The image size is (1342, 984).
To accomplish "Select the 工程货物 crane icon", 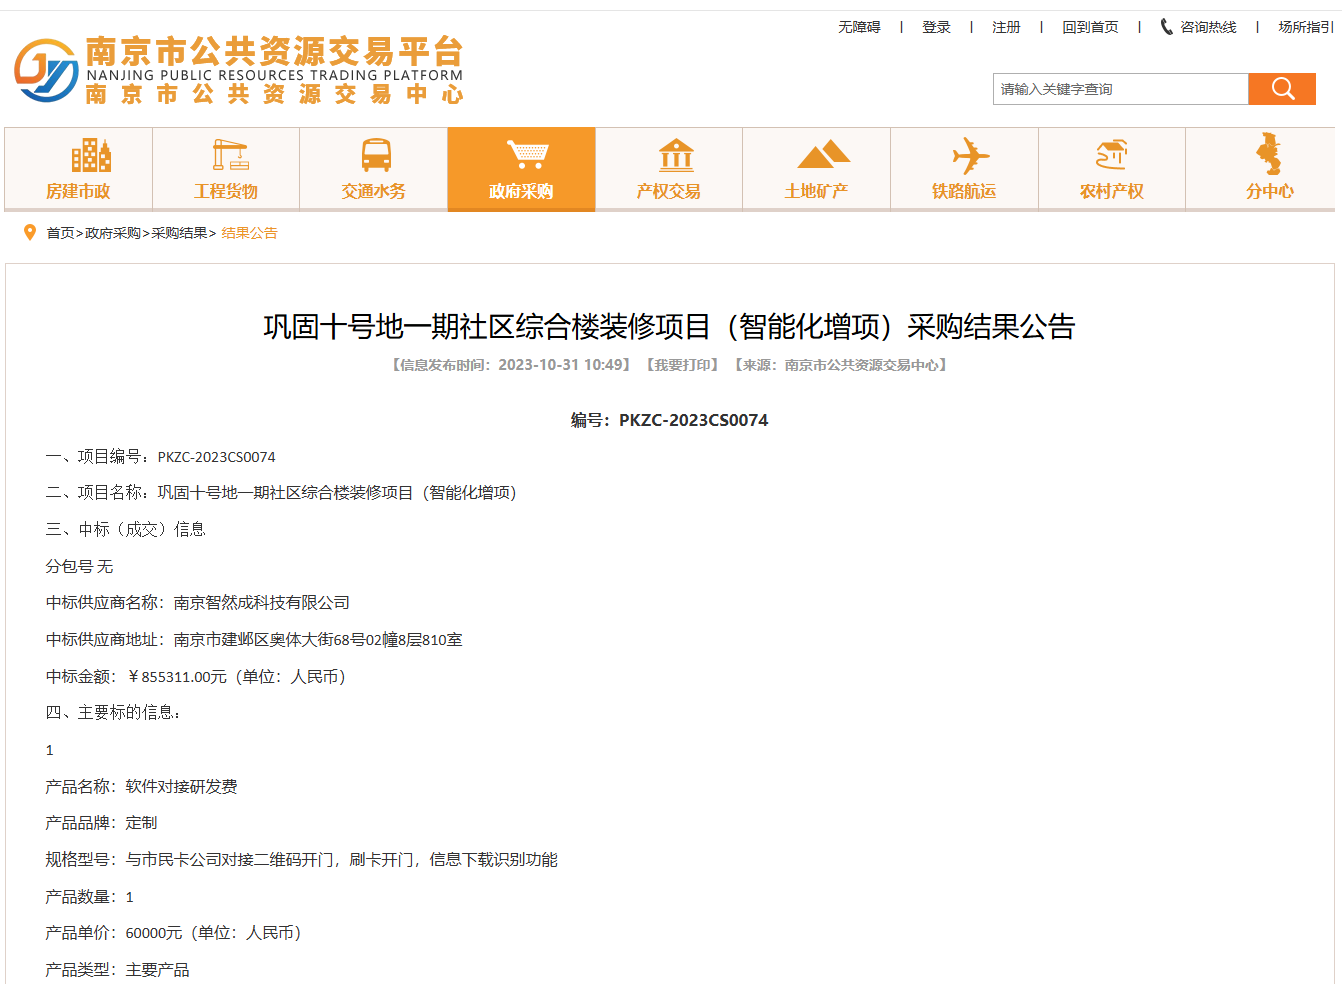I will point(230,156).
